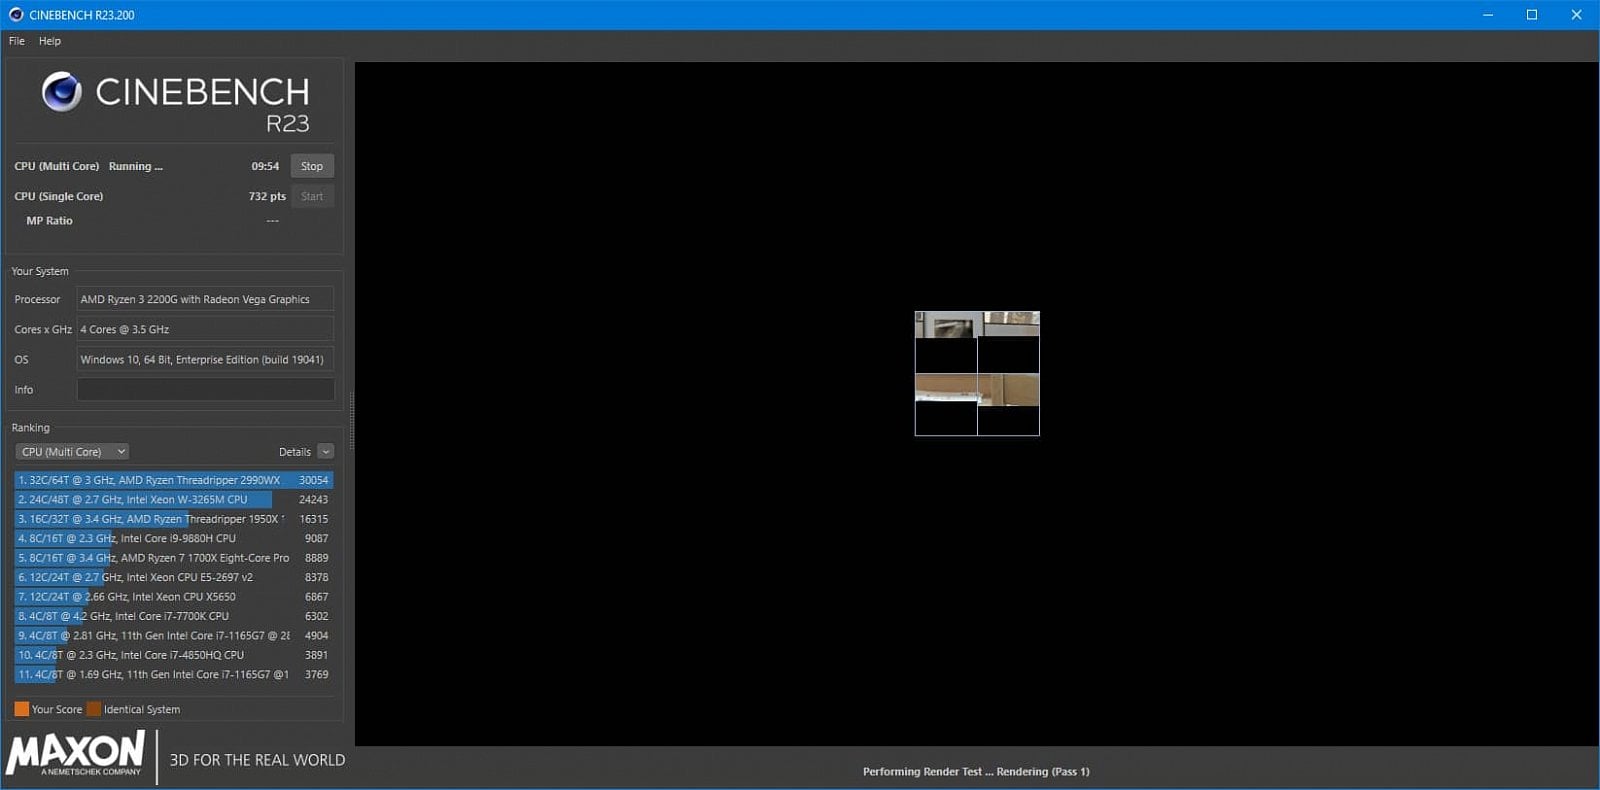
Task: Select ranking row AMD Ryzen Threadripper 2990WX
Action: 173,480
